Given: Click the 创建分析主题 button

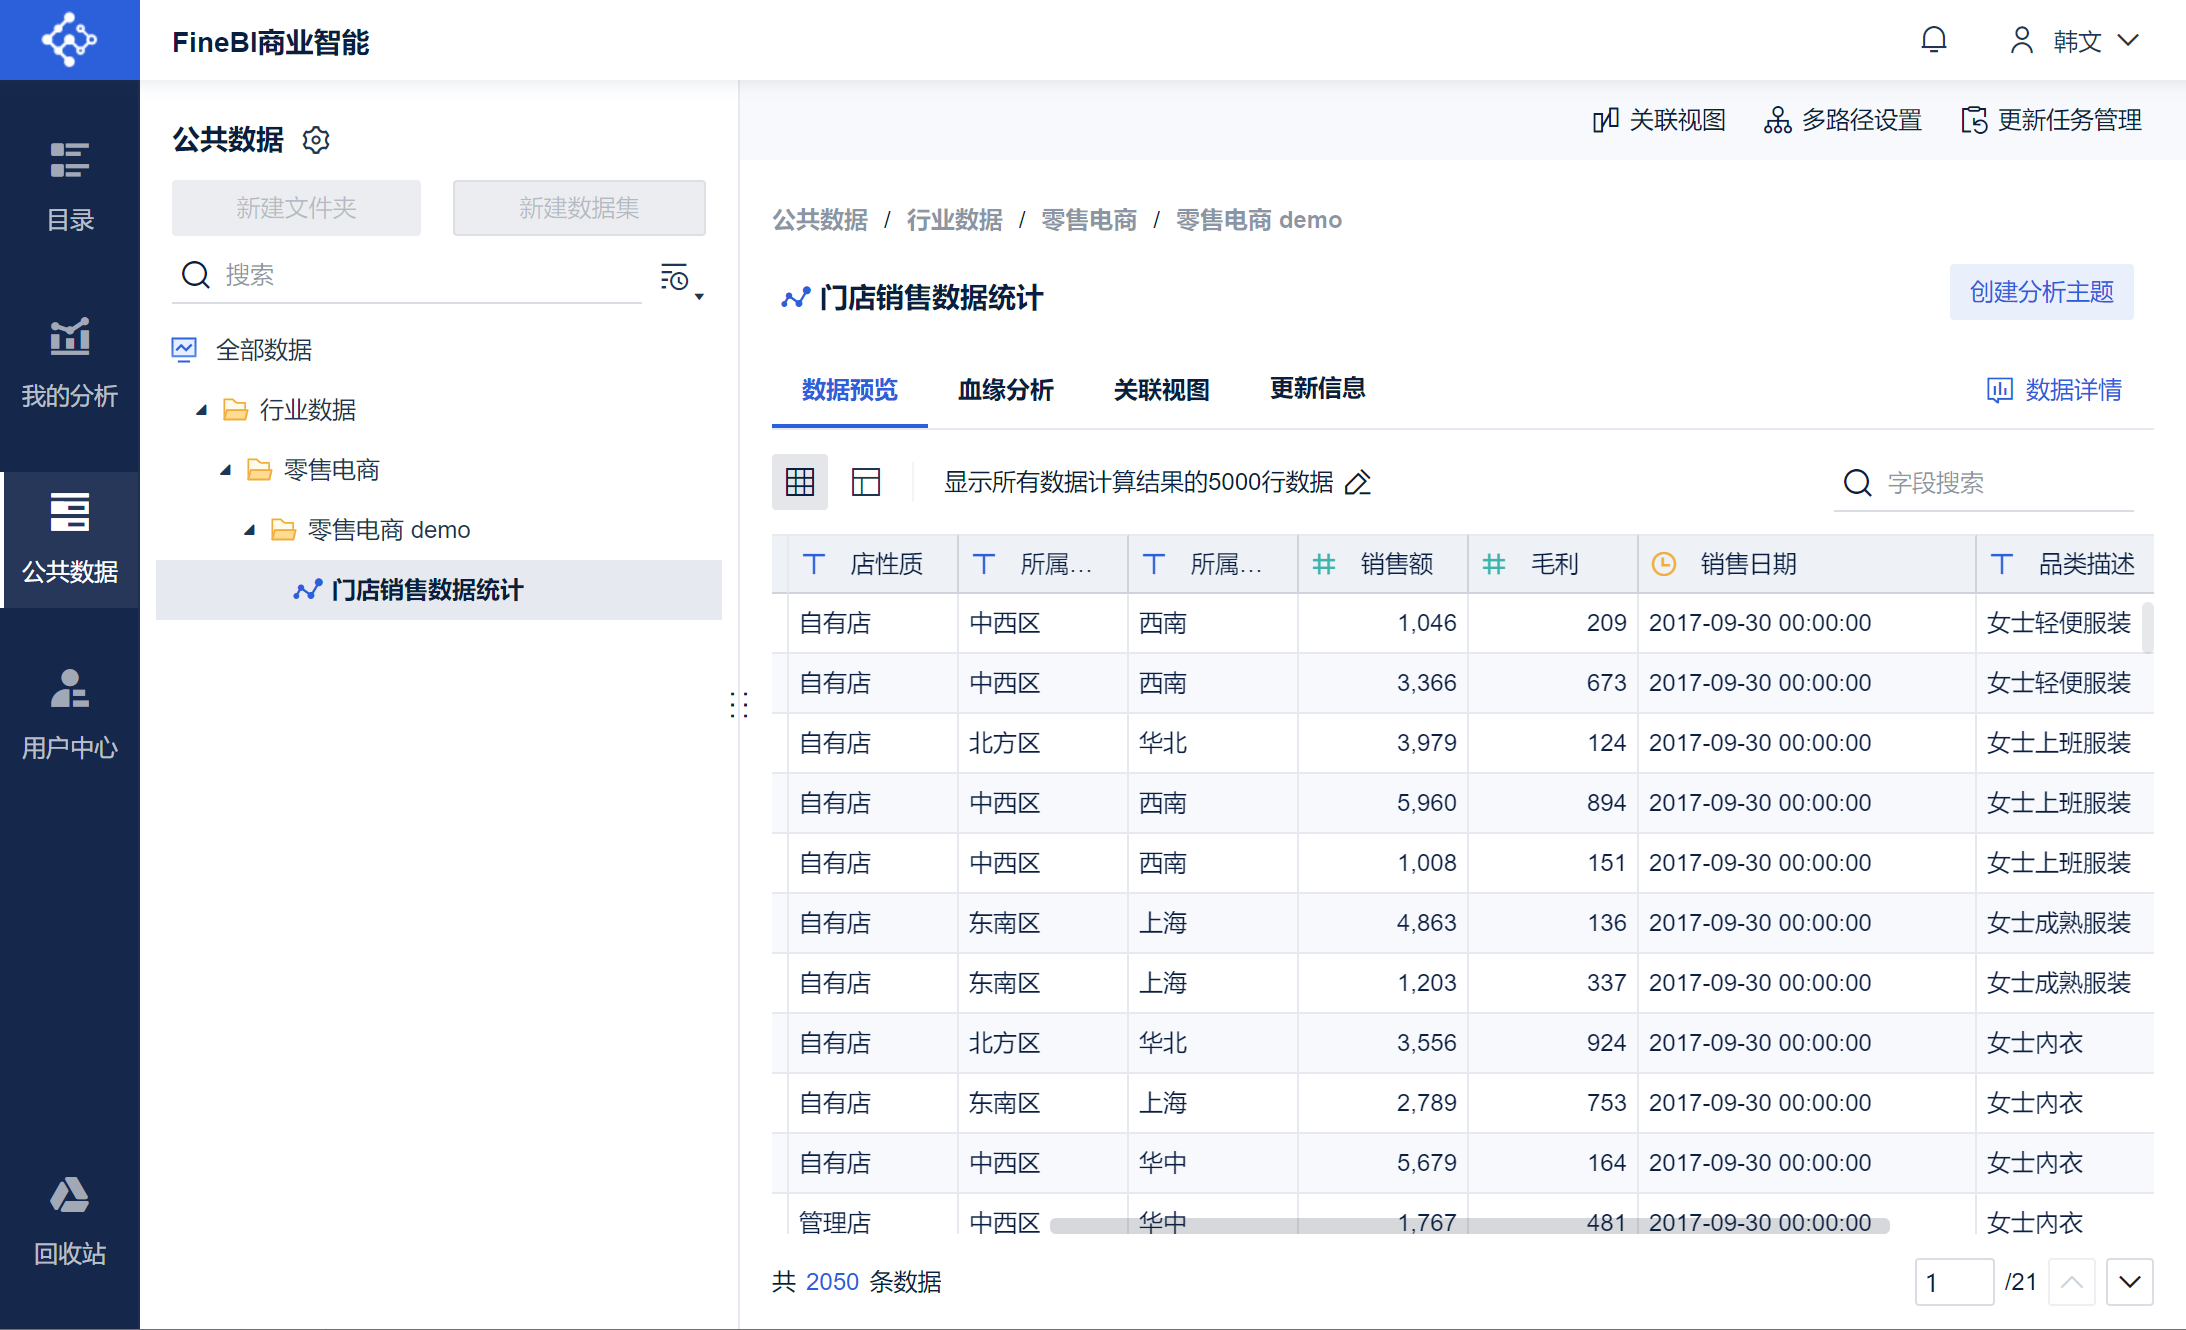Looking at the screenshot, I should [x=2040, y=292].
